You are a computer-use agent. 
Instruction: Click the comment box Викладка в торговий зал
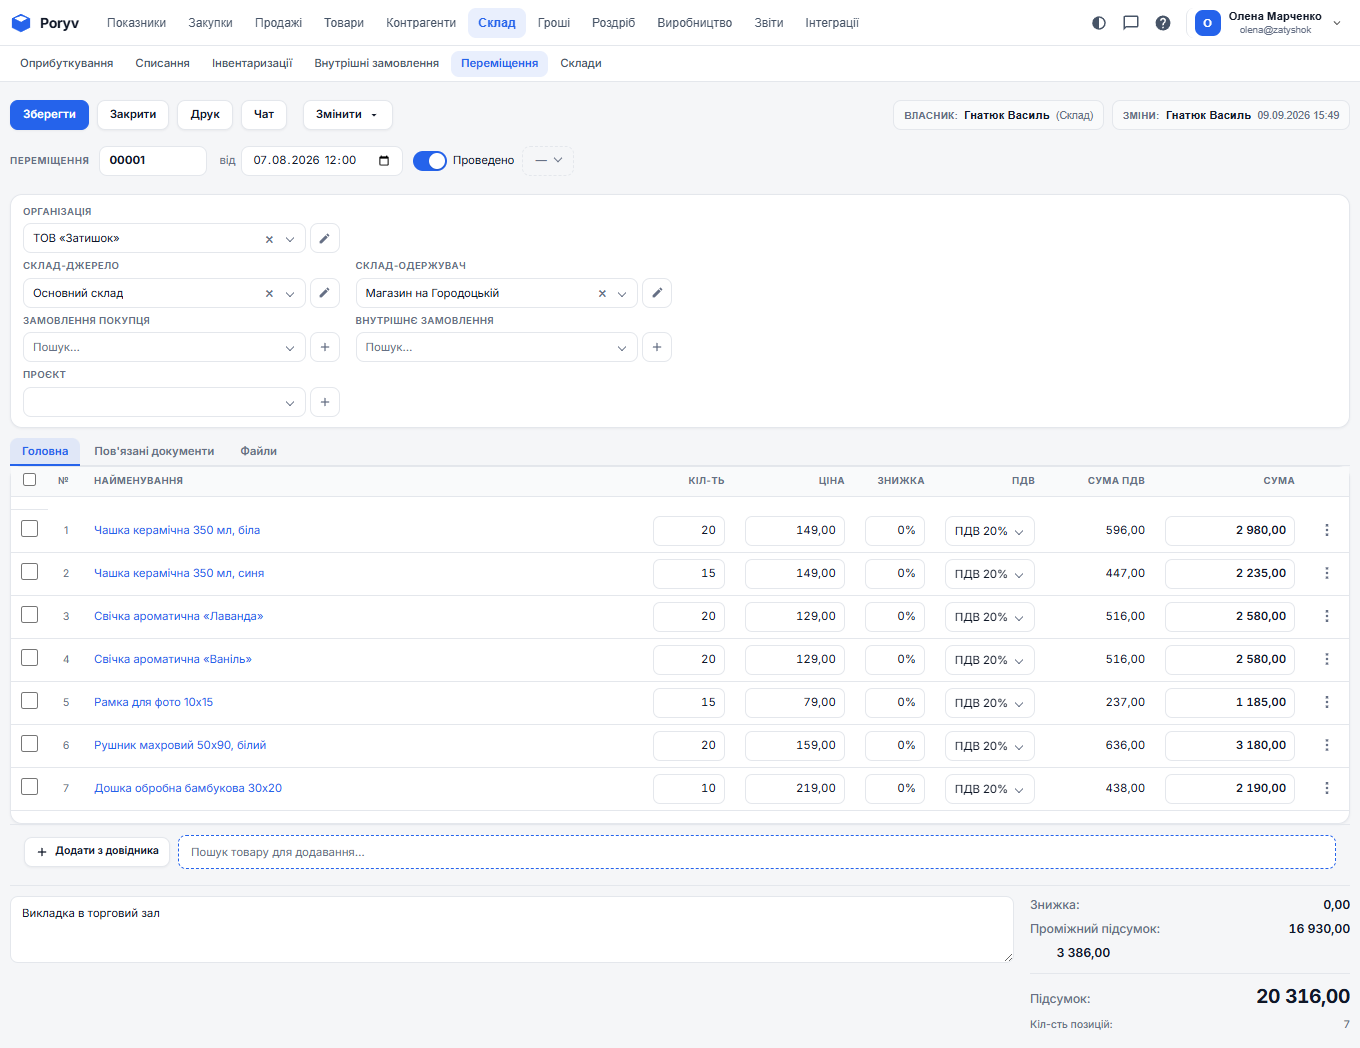[x=512, y=930]
